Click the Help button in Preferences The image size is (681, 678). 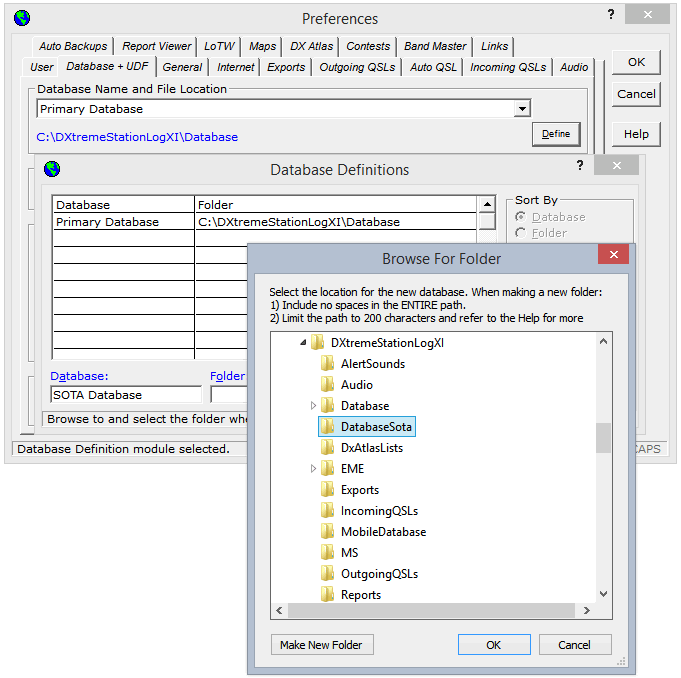636,134
